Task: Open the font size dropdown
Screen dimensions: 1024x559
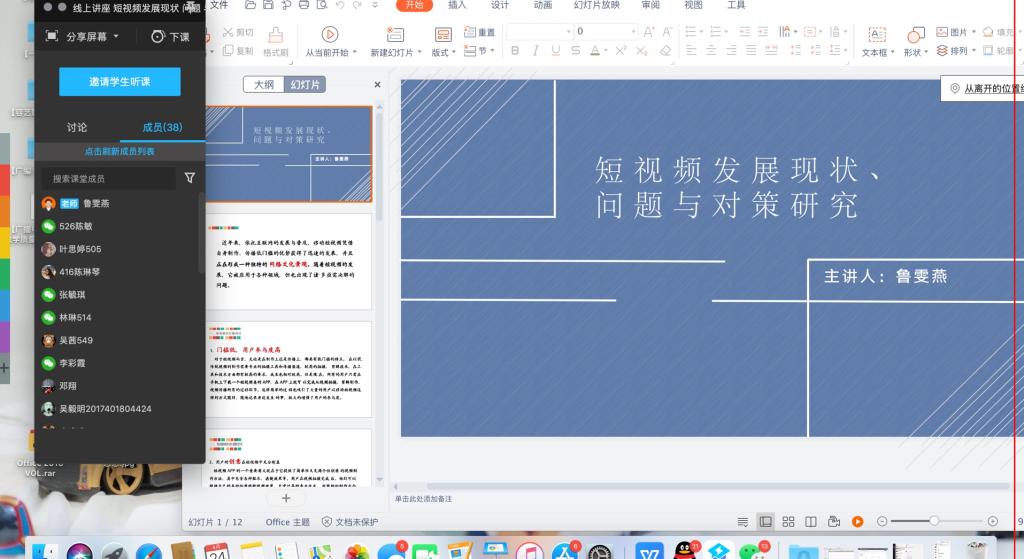Action: point(633,31)
